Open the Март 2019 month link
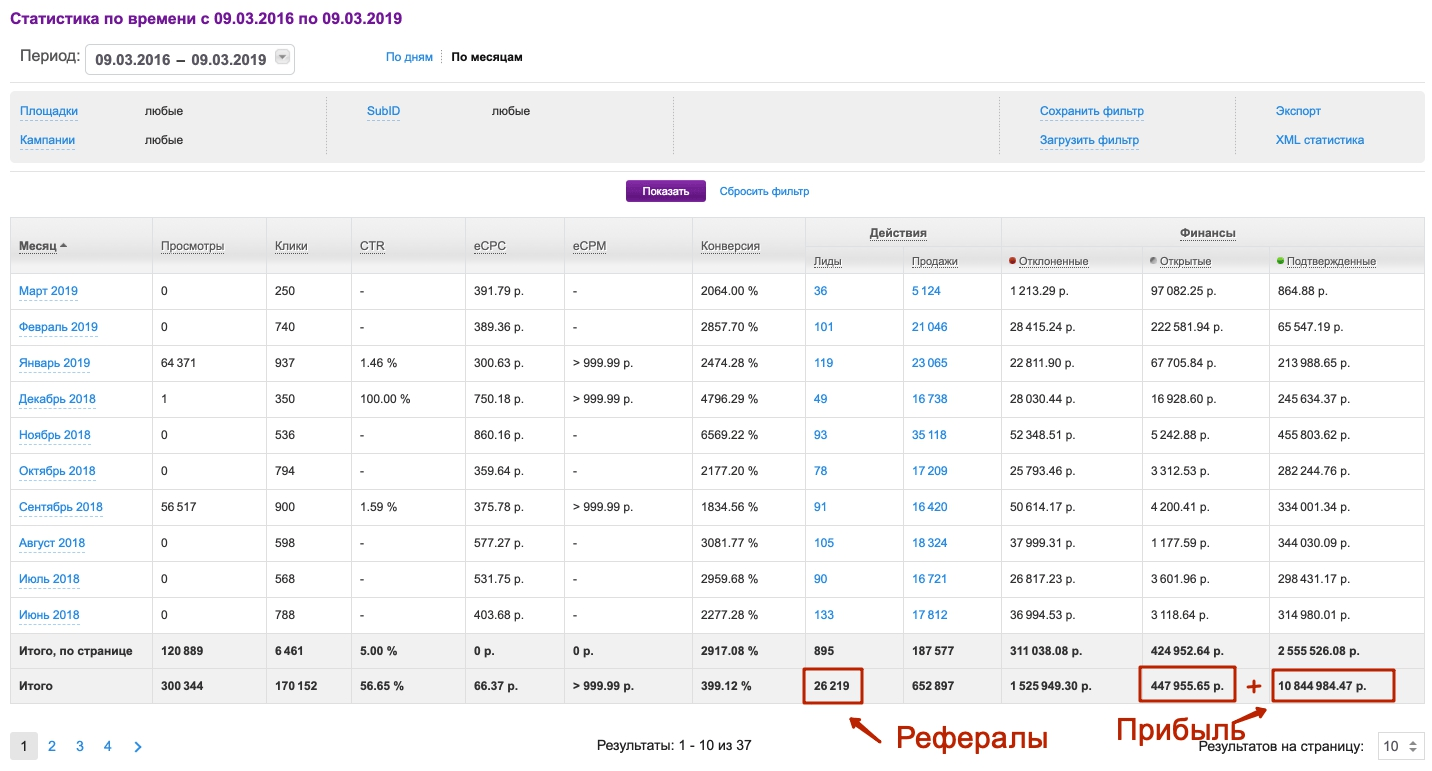Image resolution: width=1432 pixels, height=771 pixels. pyautogui.click(x=48, y=291)
